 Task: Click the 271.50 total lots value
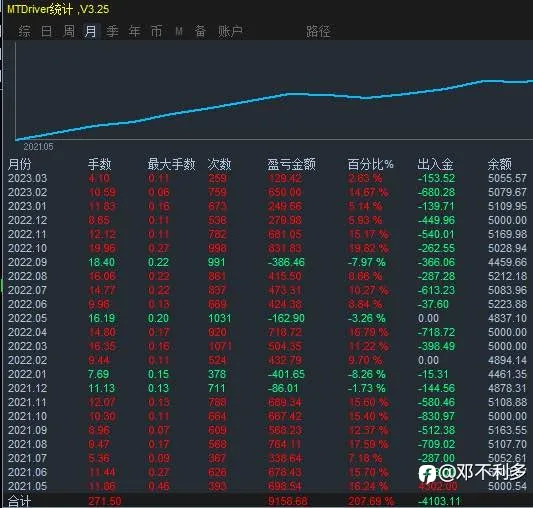coord(105,501)
